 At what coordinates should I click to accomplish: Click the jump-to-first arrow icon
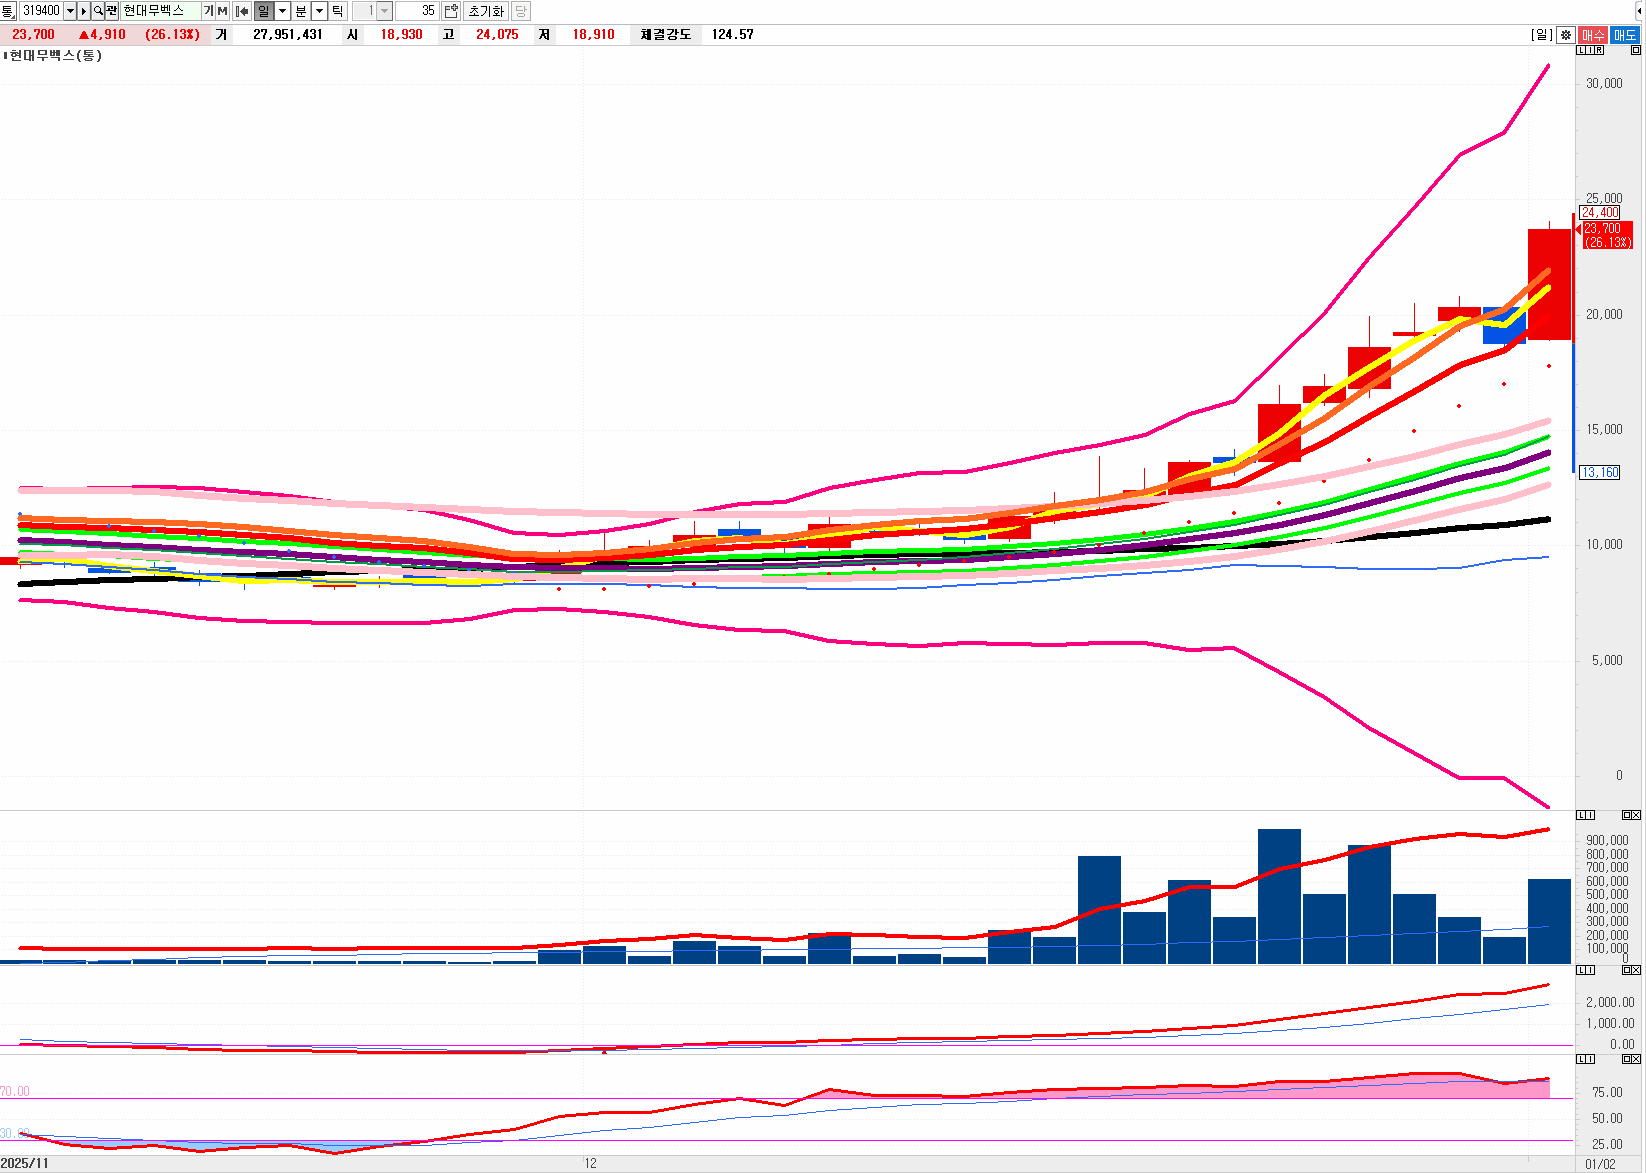[x=241, y=11]
